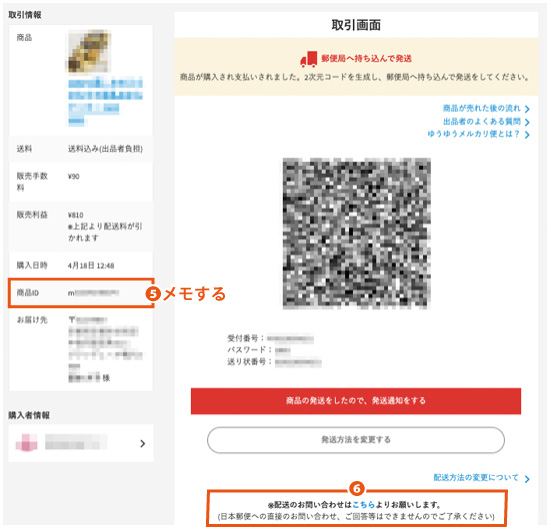
Task: Open 商品が売れた後の流れ link
Action: click(x=481, y=108)
